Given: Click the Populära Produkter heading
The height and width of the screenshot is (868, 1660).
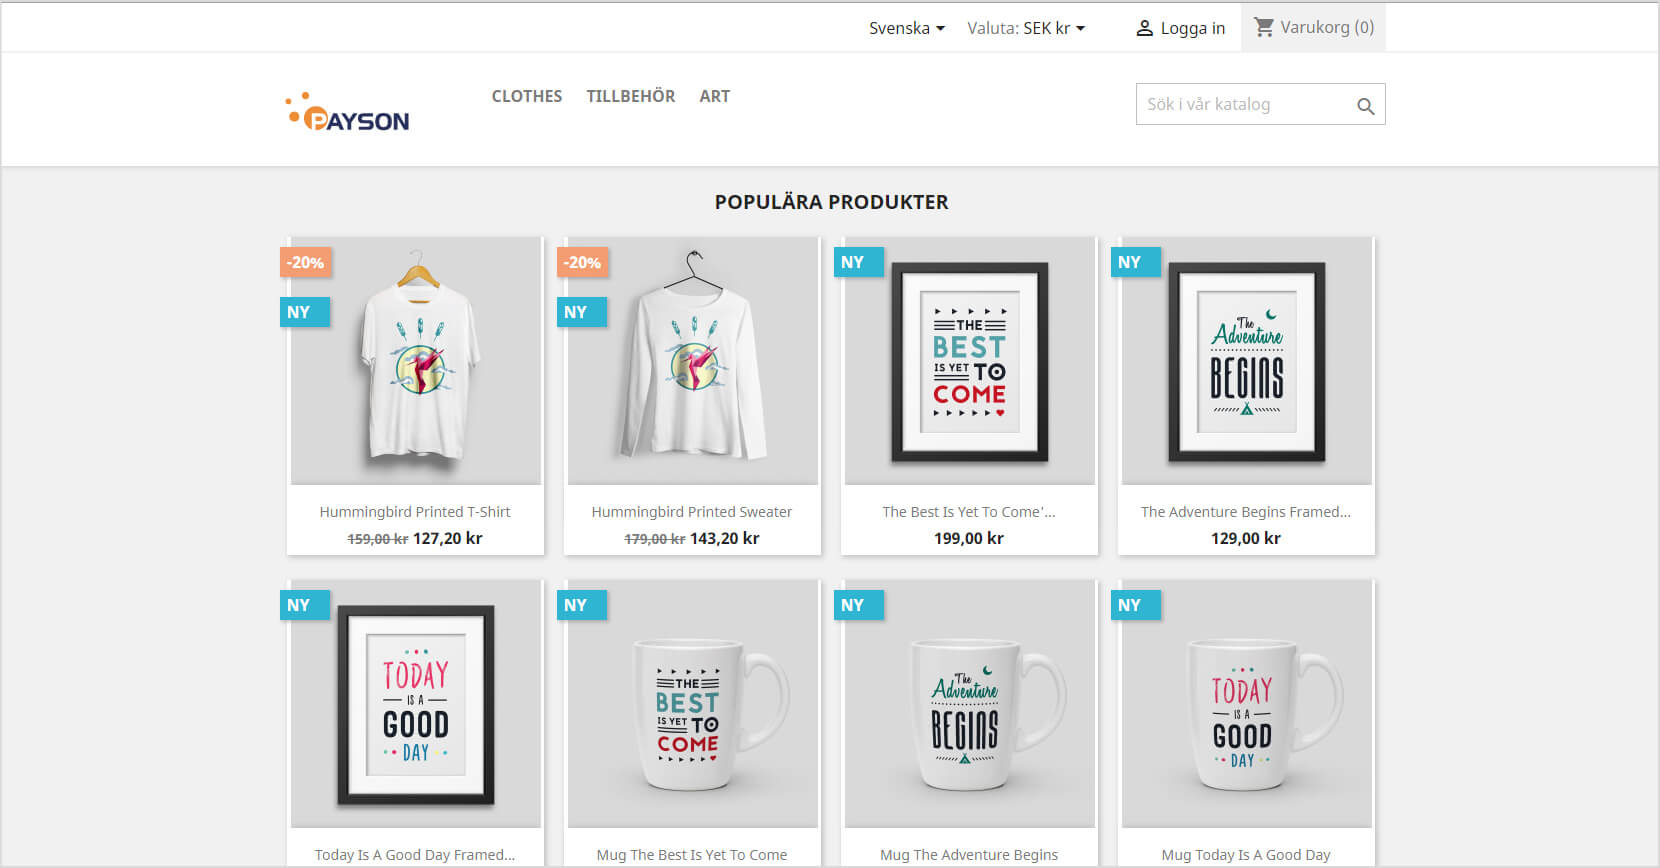Looking at the screenshot, I should (831, 202).
